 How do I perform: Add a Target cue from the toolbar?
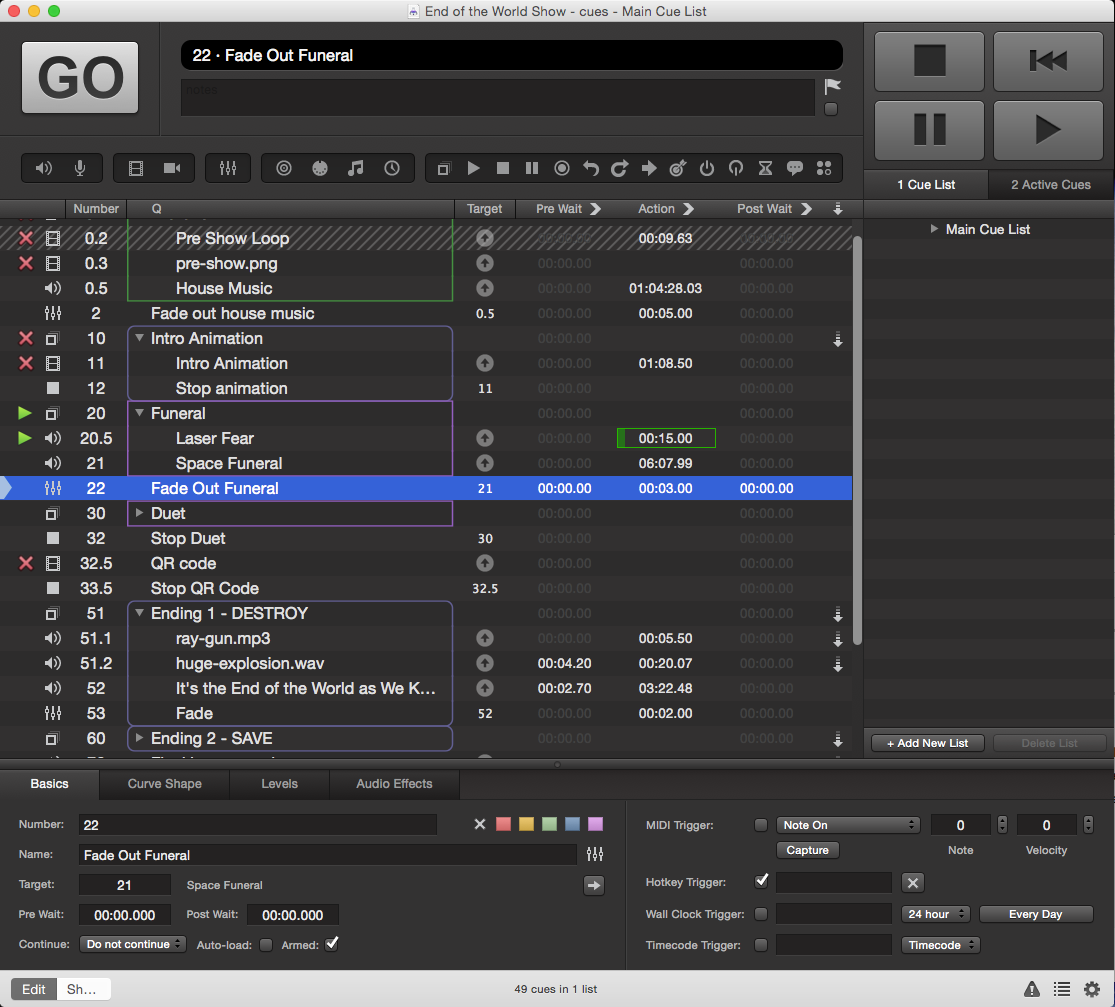tap(678, 169)
